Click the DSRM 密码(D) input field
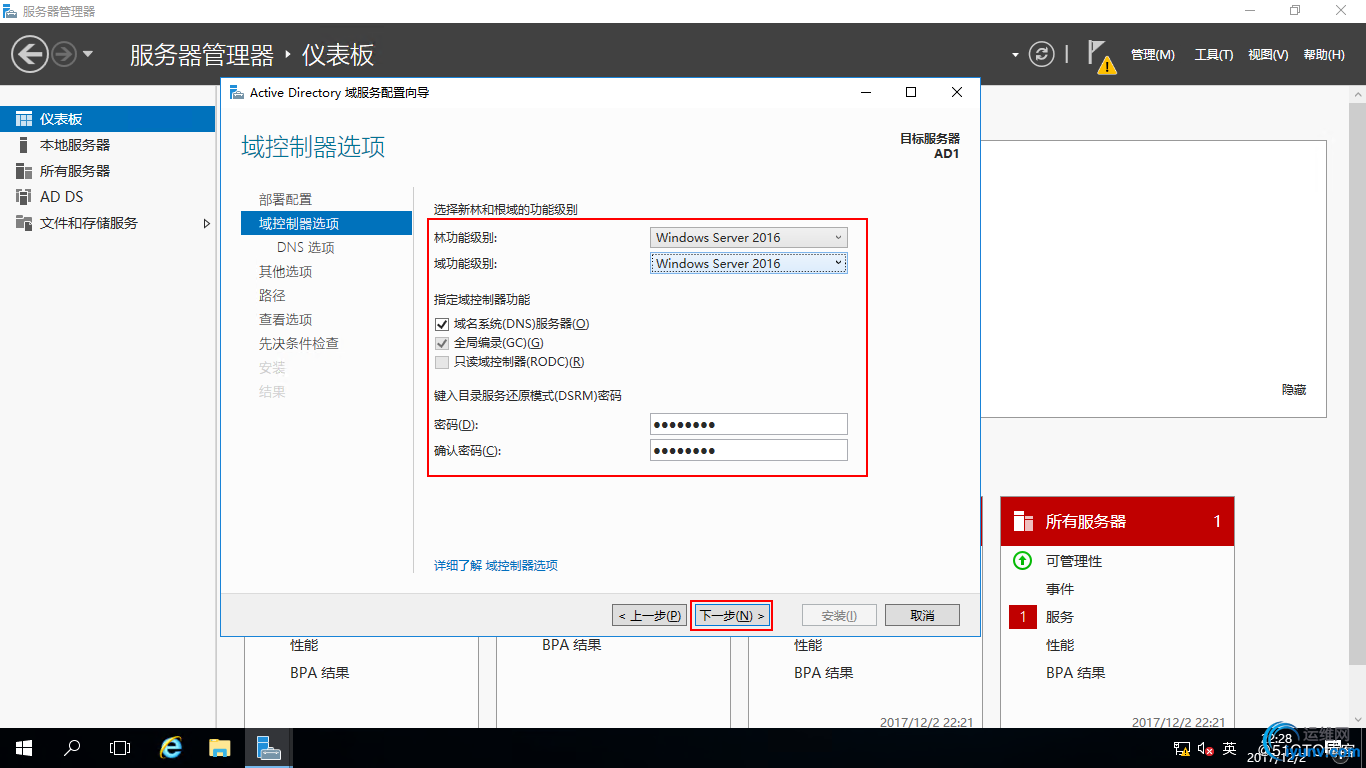Image resolution: width=1366 pixels, height=768 pixels. tap(749, 424)
